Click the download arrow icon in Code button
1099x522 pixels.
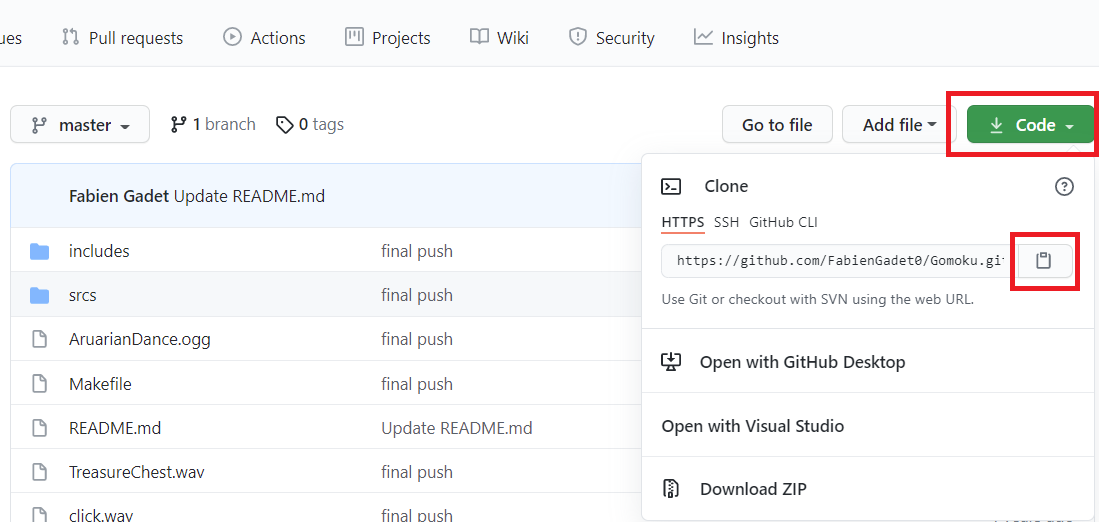tap(996, 125)
